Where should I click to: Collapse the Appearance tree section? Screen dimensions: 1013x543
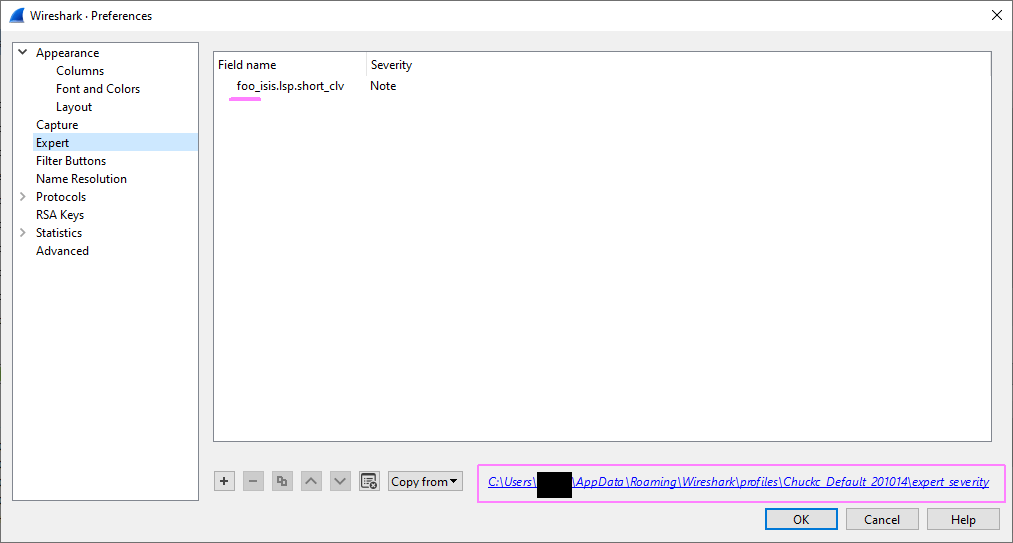[23, 52]
